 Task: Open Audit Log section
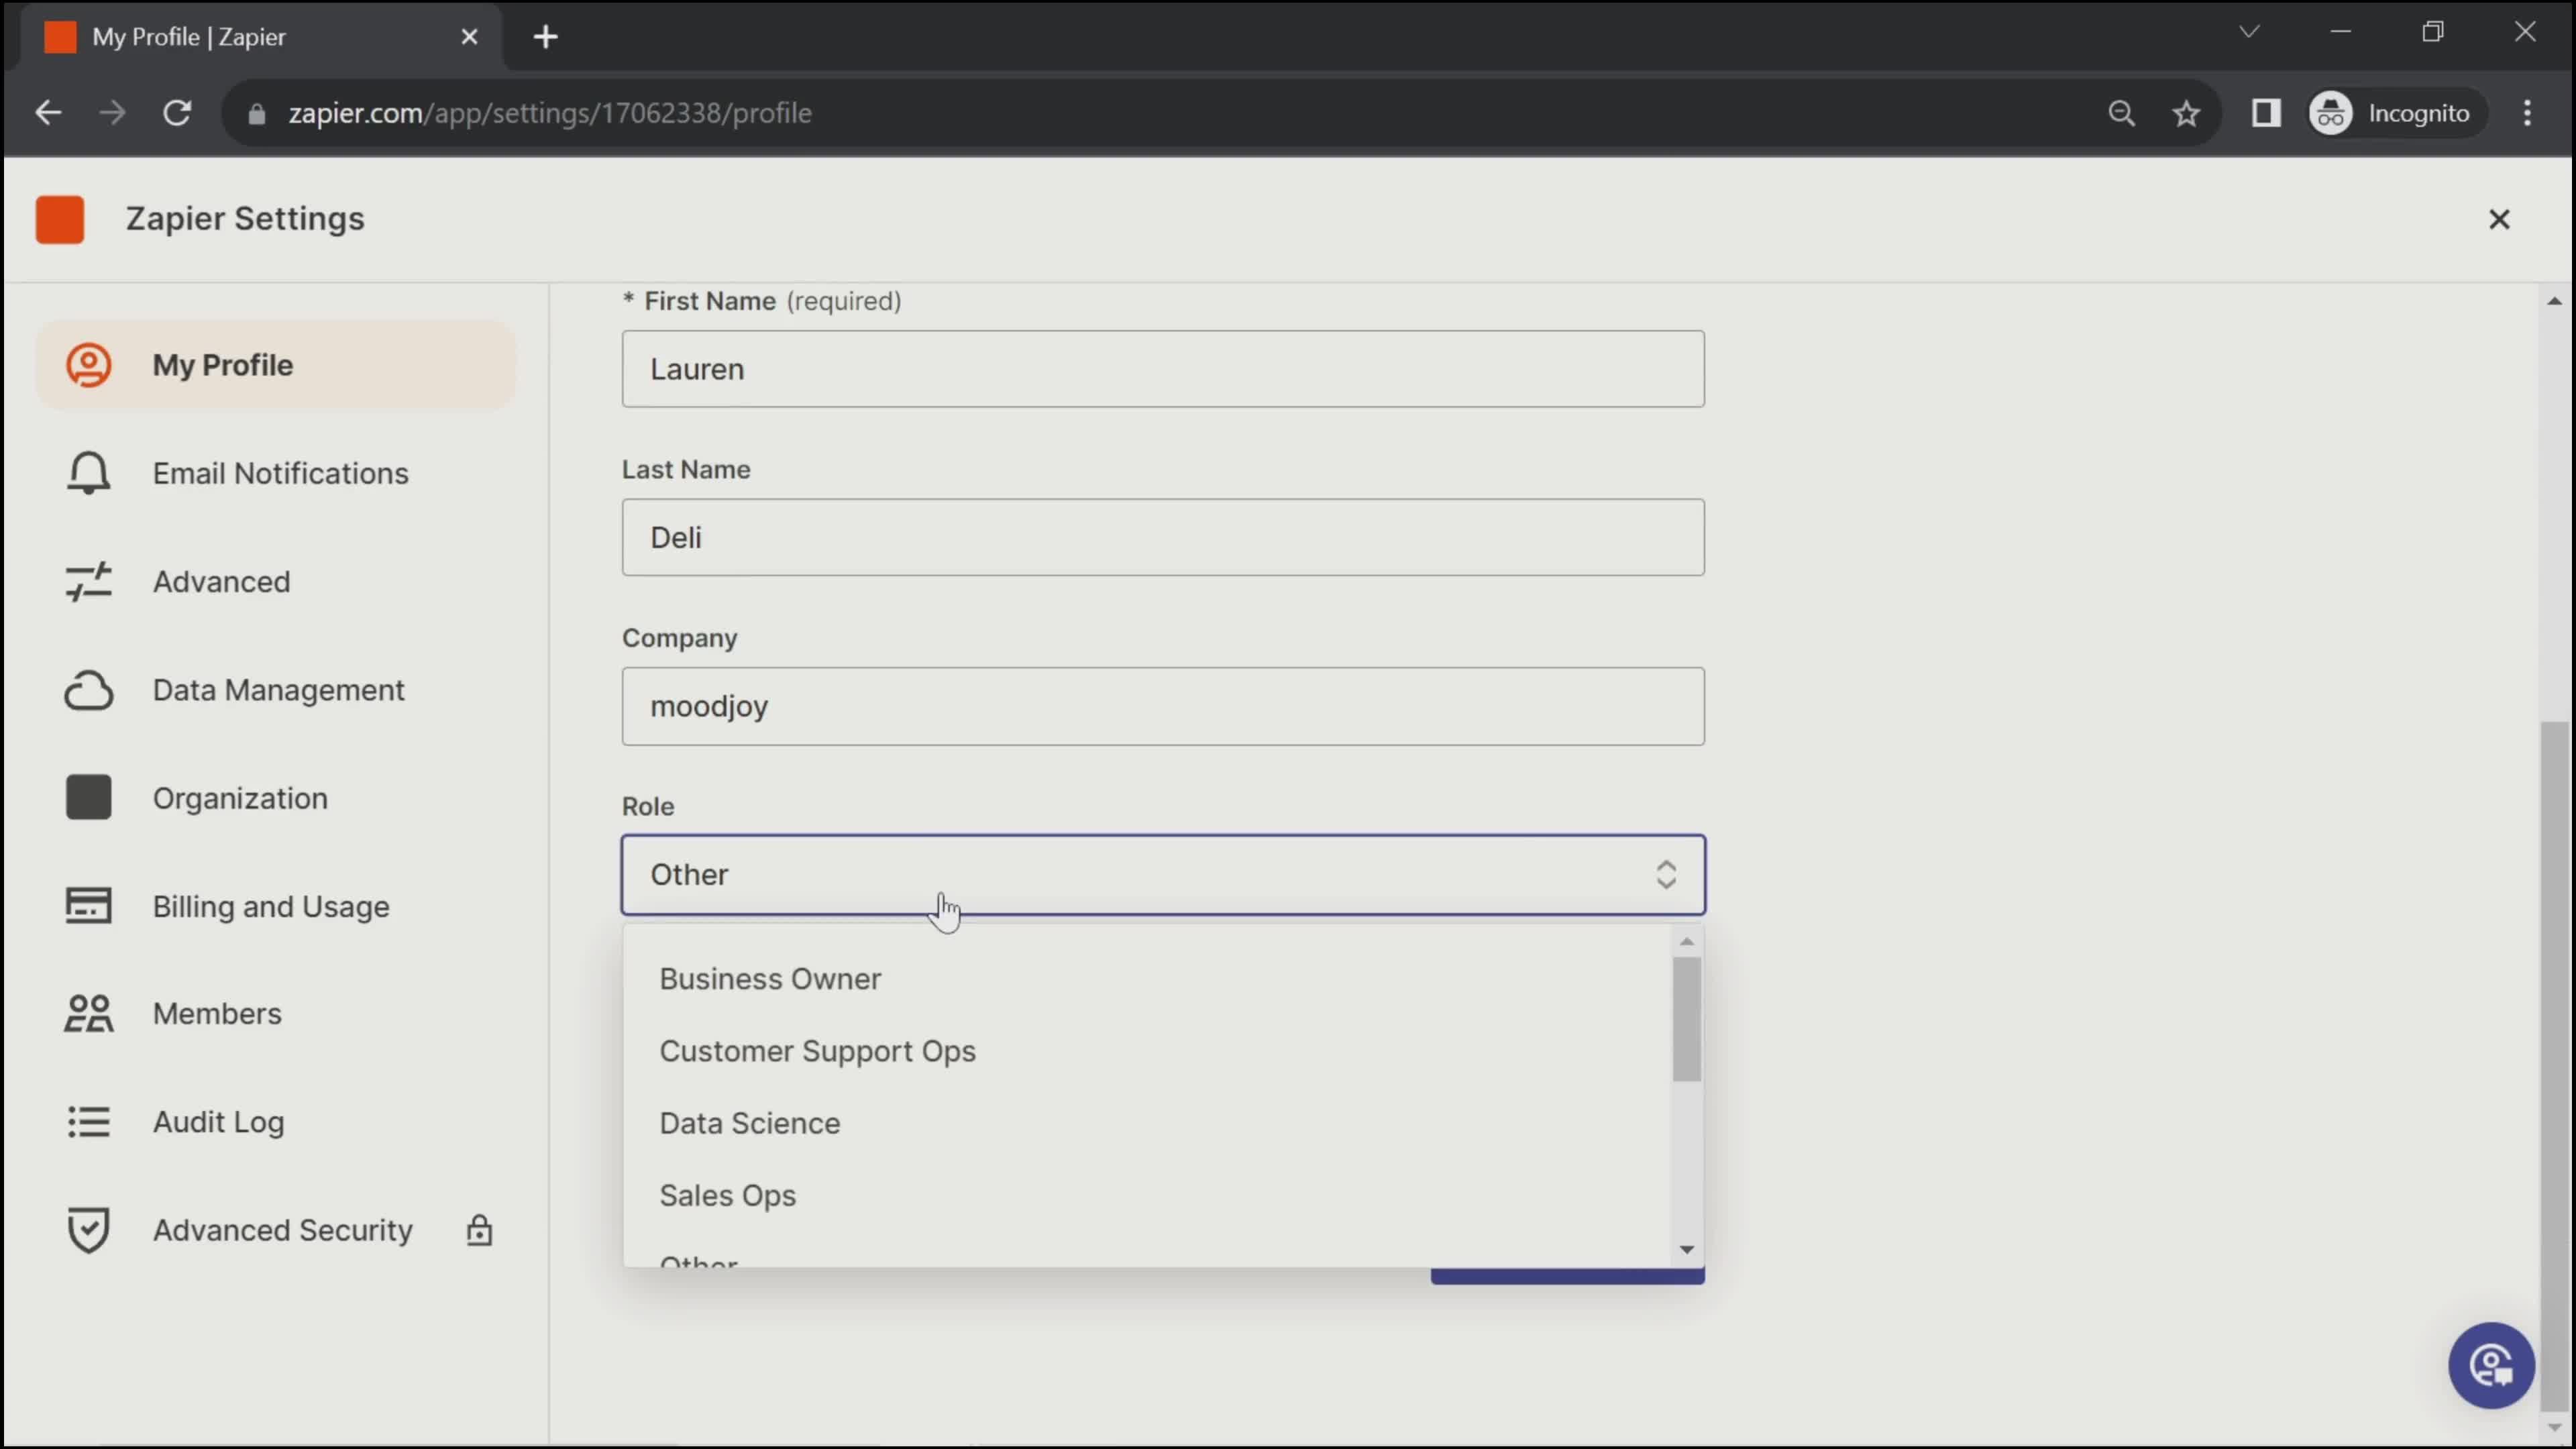point(276,1122)
